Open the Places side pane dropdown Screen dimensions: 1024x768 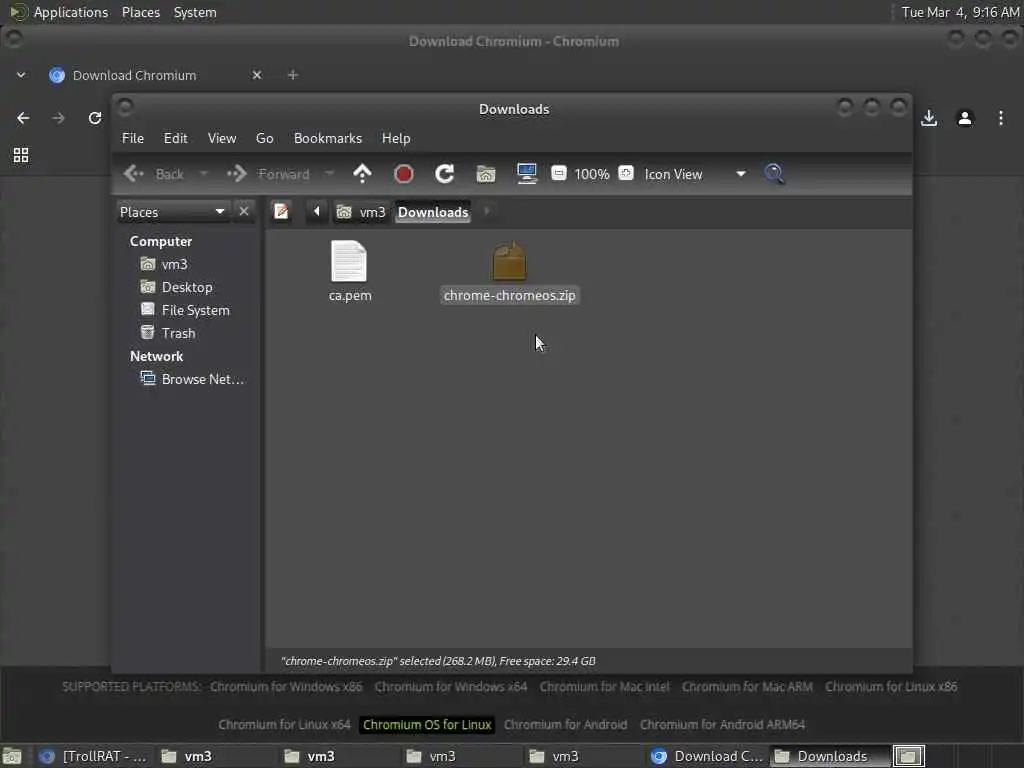click(x=173, y=212)
